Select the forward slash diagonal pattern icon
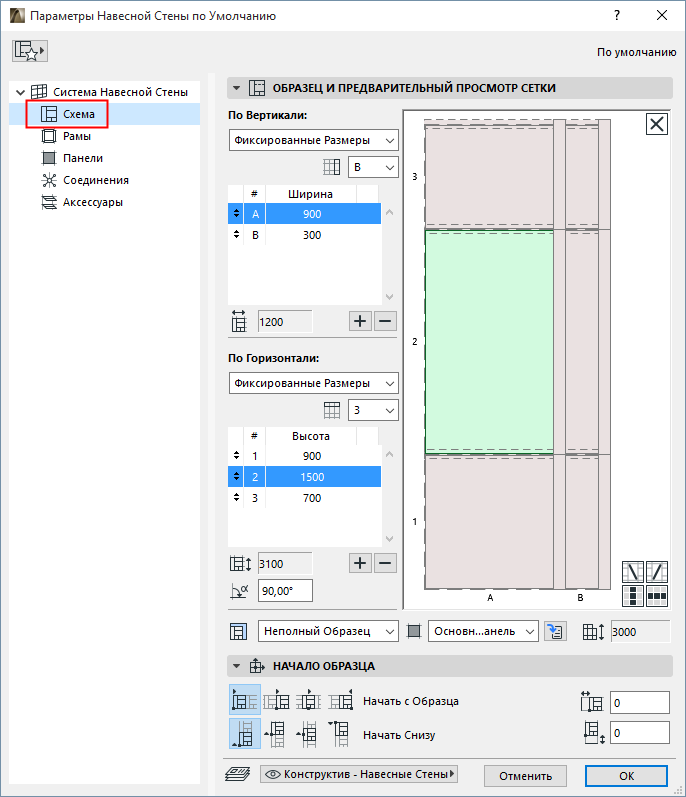 click(x=657, y=572)
